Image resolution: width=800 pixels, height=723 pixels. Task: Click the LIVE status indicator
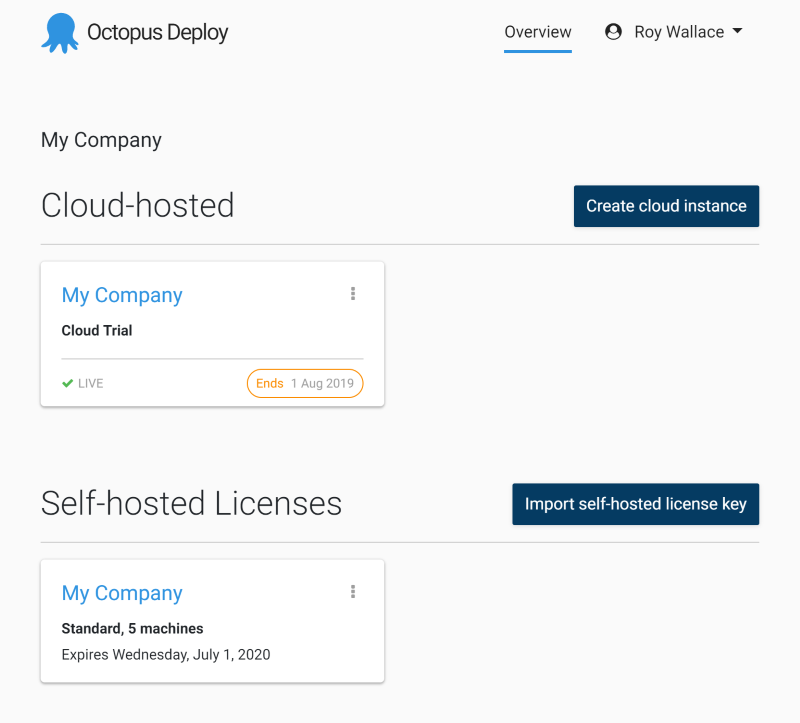point(82,382)
